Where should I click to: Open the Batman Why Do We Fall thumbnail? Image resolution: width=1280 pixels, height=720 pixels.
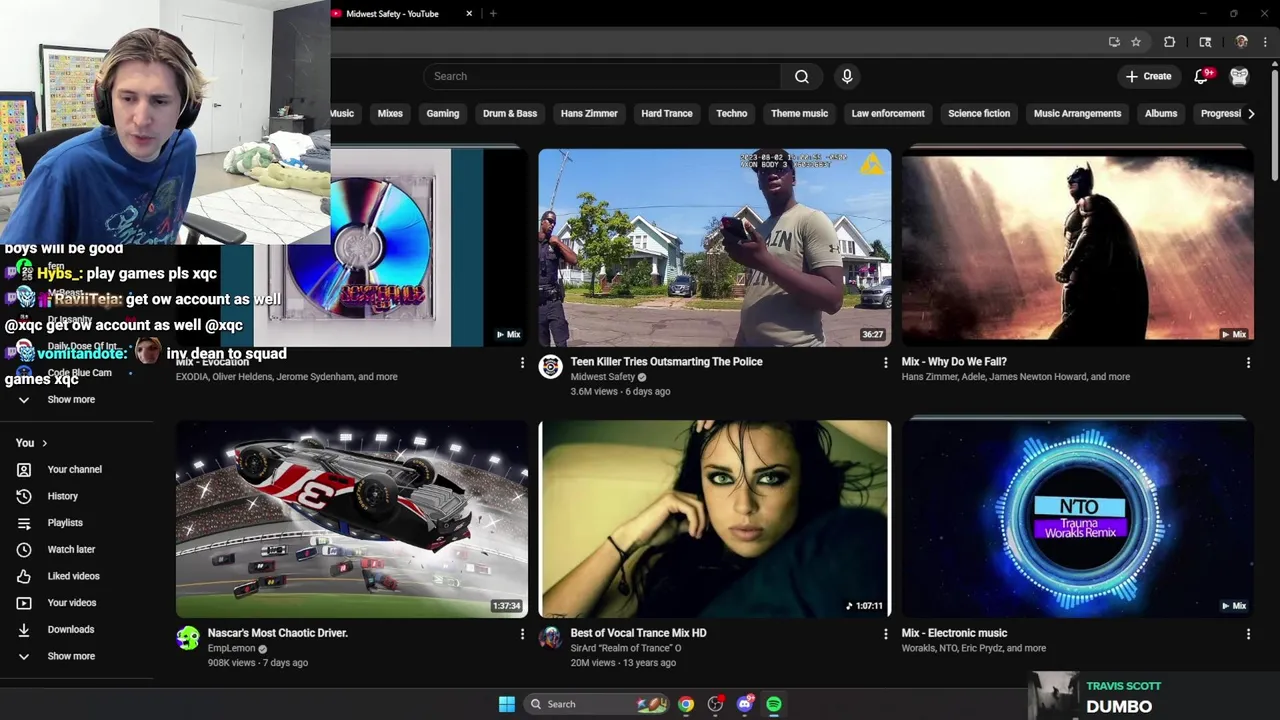[x=1077, y=248]
